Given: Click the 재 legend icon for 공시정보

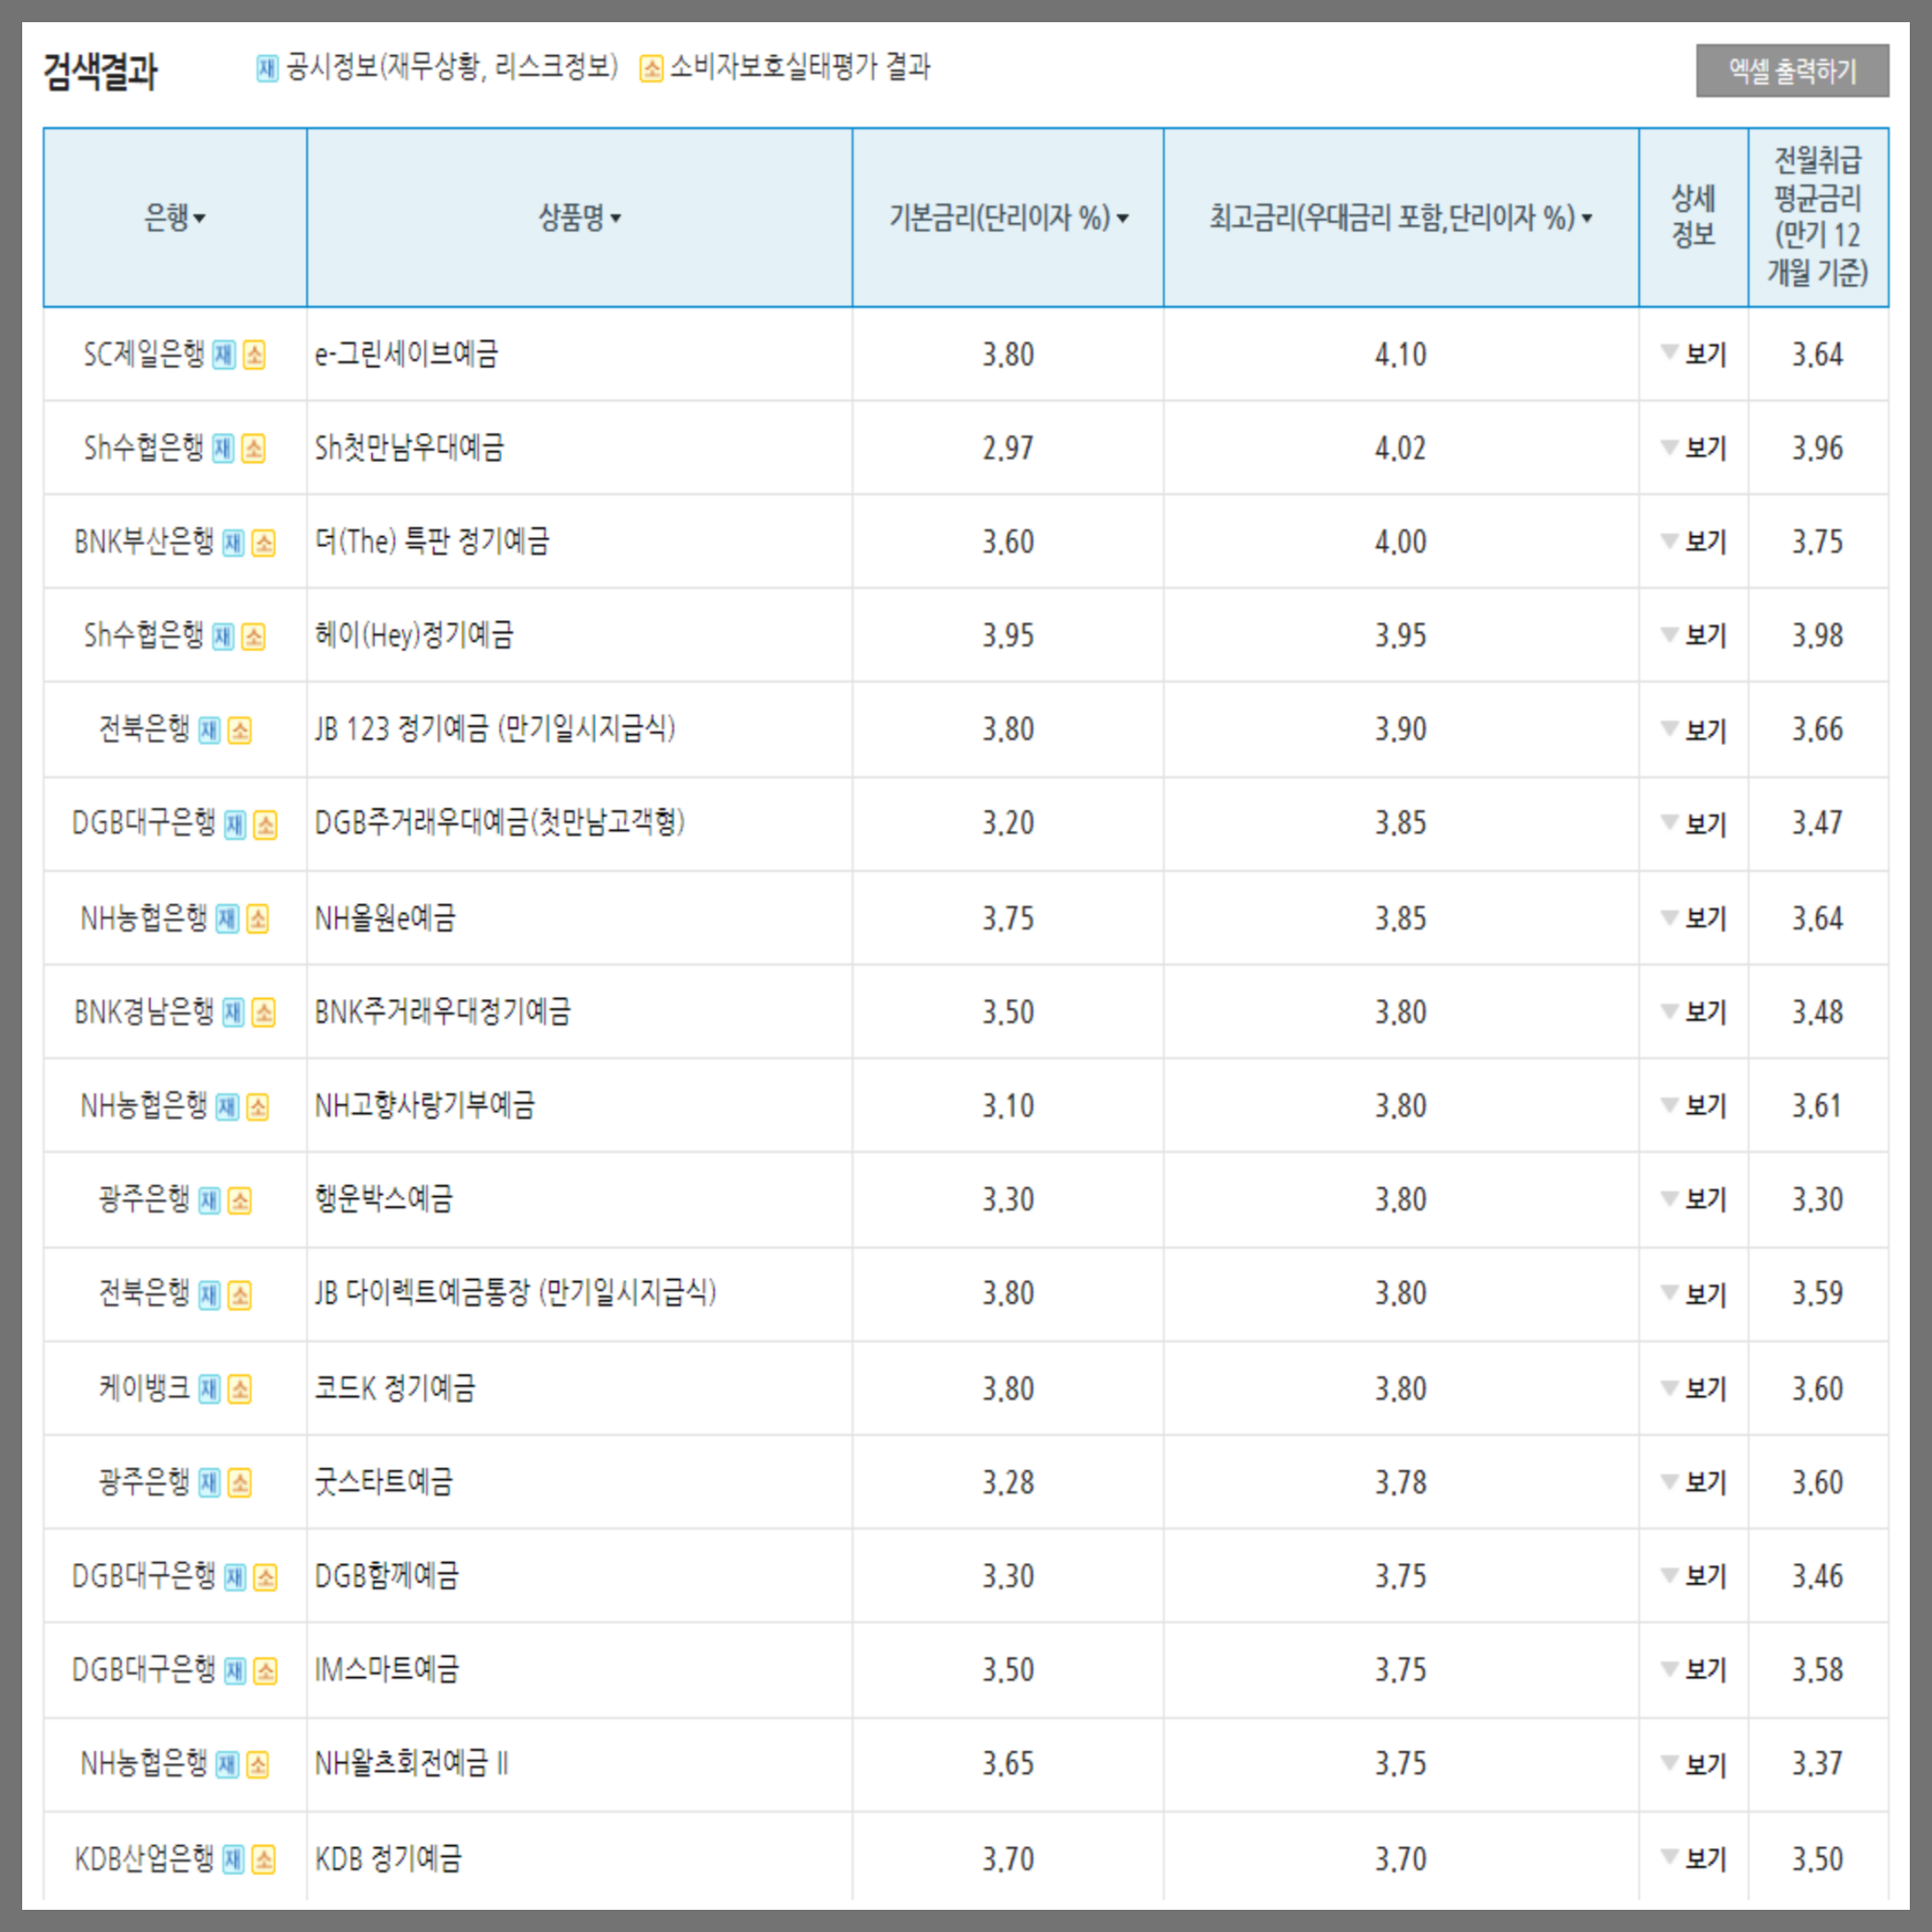Looking at the screenshot, I should [x=266, y=69].
